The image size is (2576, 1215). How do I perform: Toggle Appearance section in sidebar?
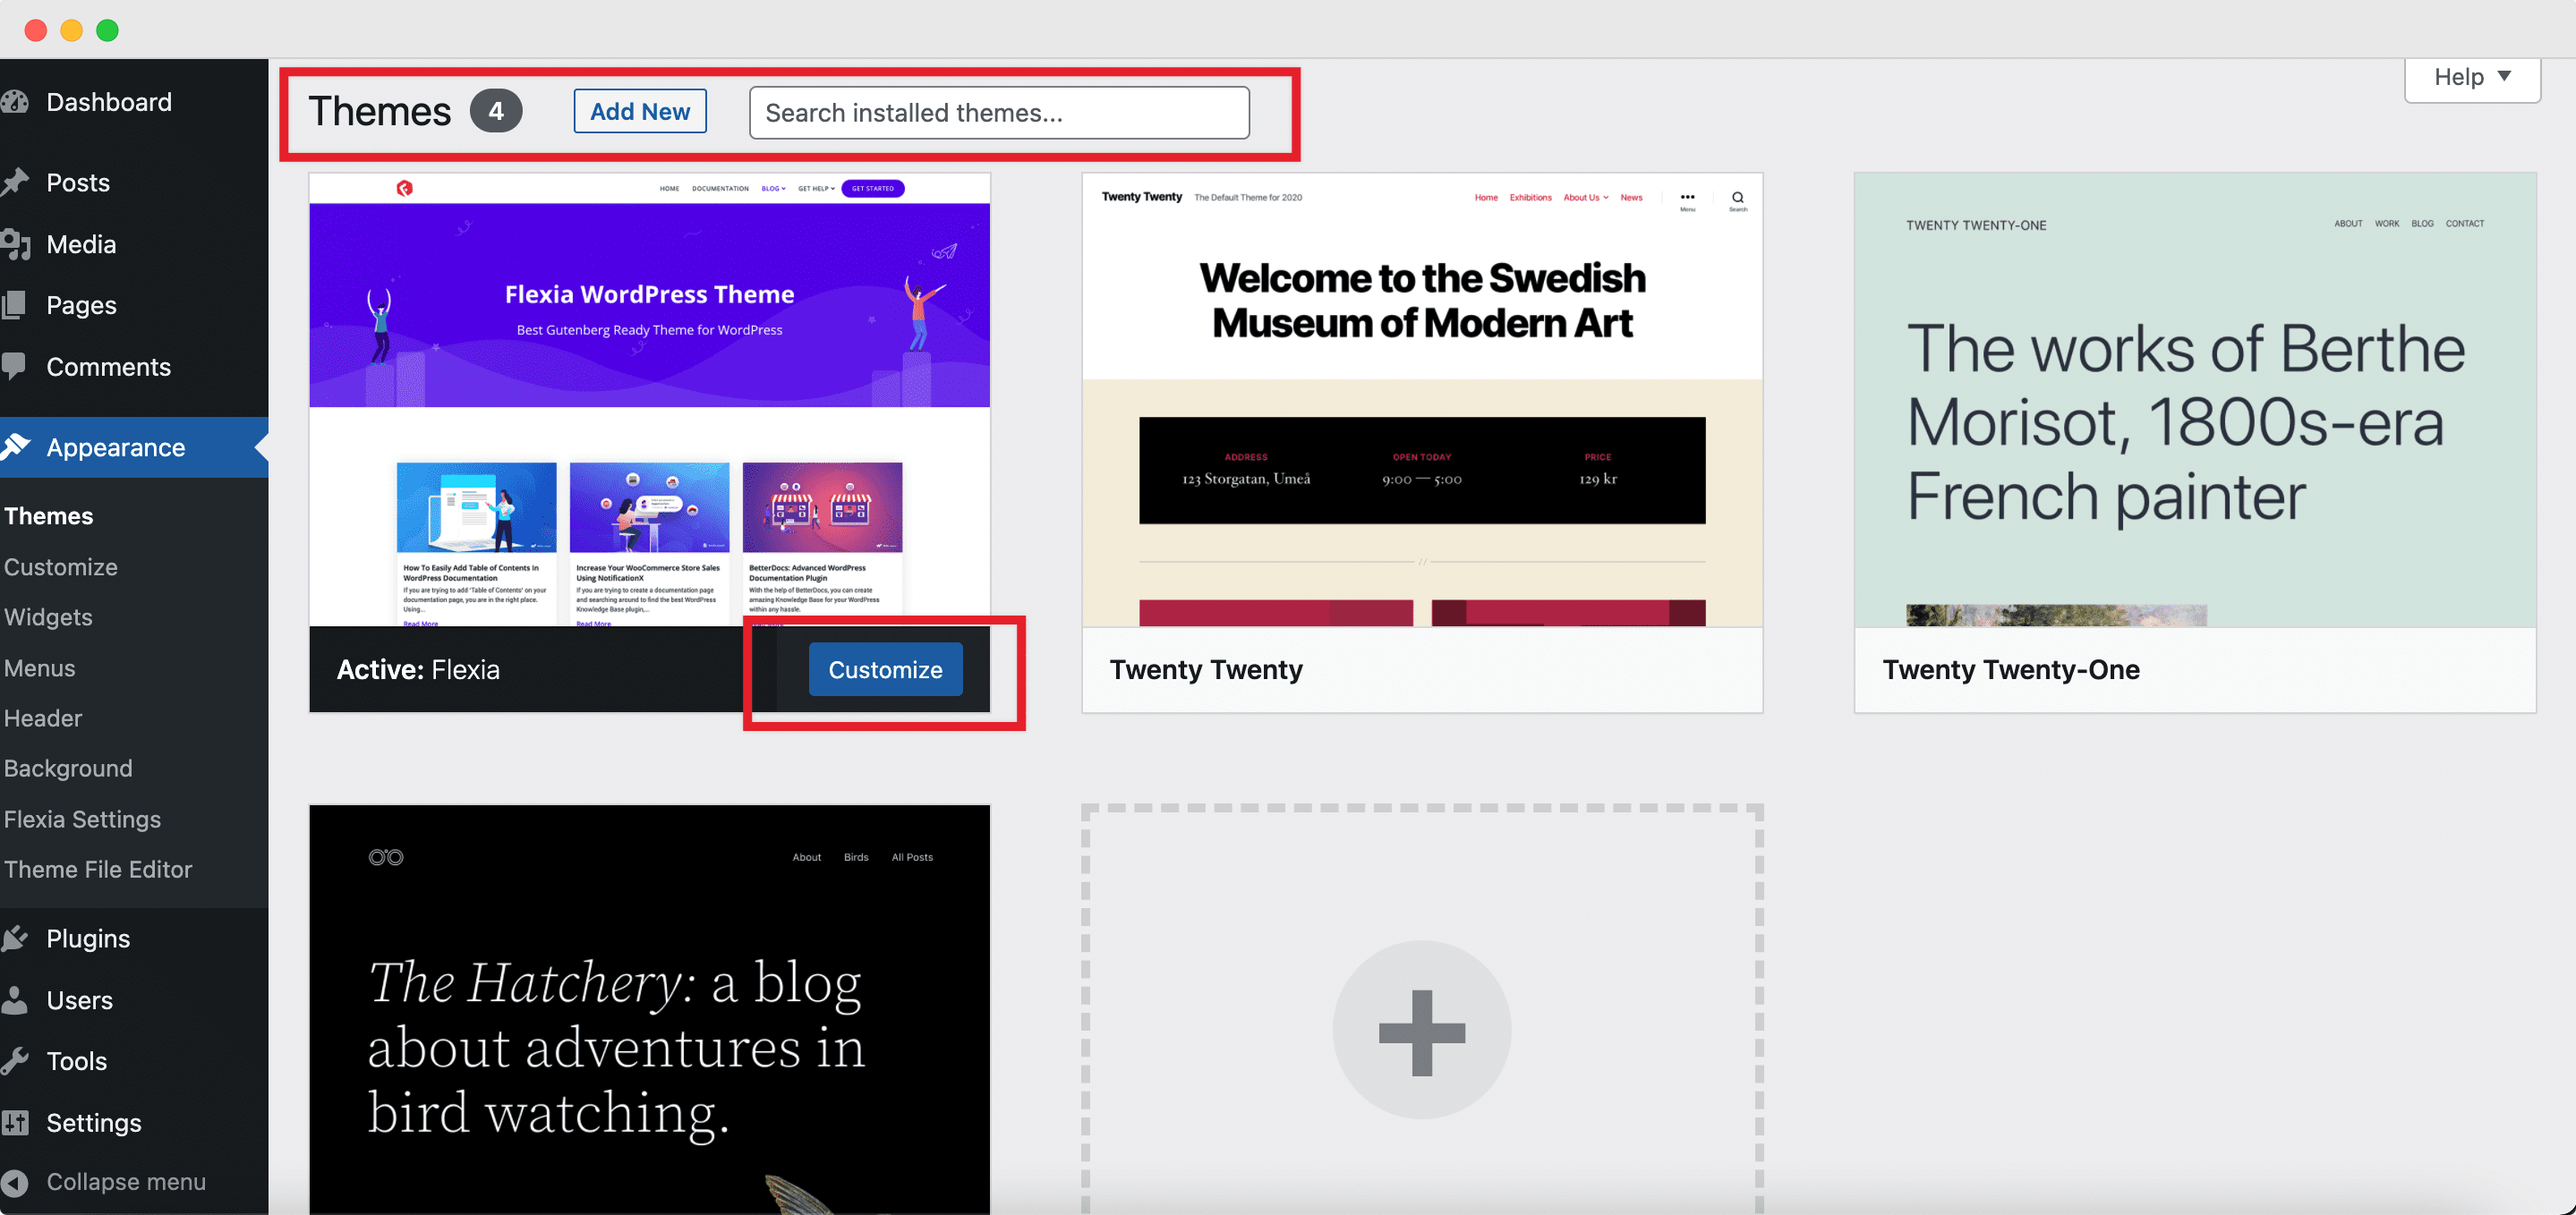115,445
